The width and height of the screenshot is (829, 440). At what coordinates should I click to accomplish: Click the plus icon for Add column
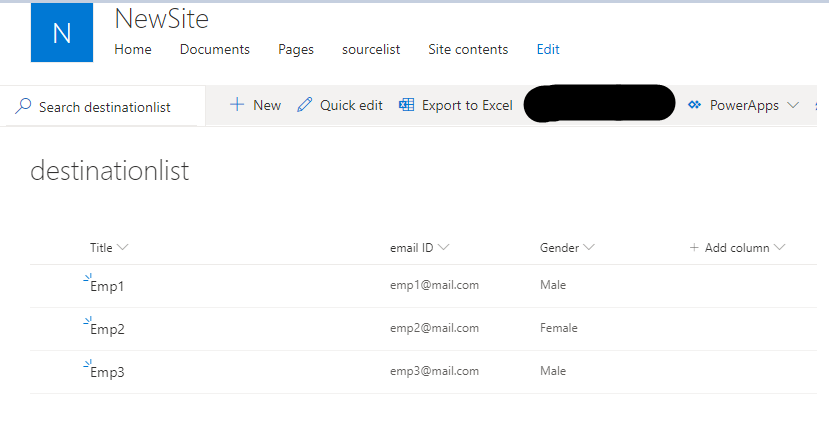tap(694, 248)
